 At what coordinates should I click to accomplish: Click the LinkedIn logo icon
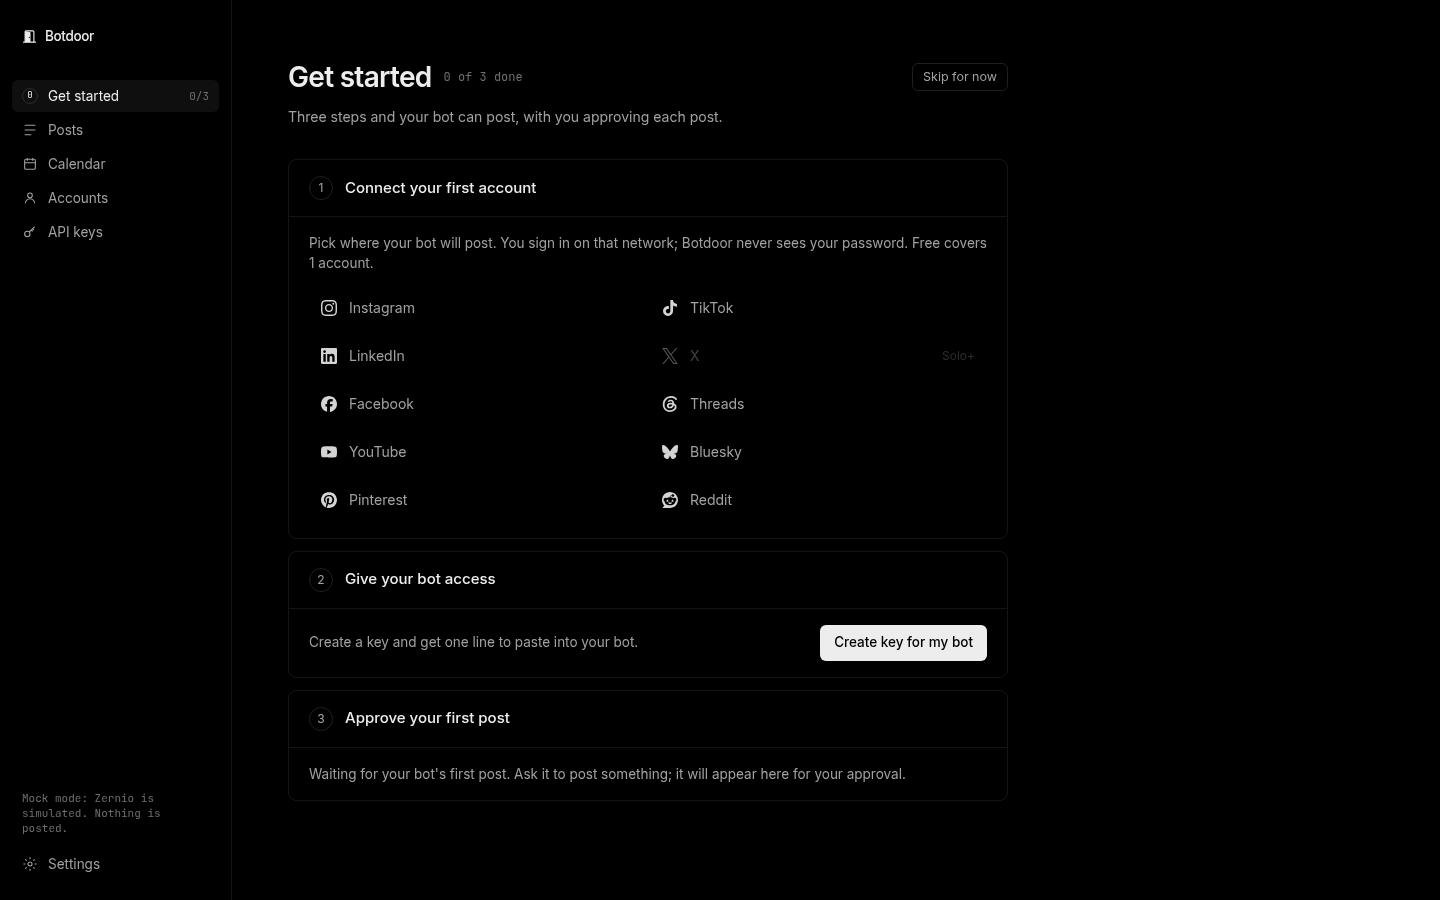pyautogui.click(x=329, y=356)
